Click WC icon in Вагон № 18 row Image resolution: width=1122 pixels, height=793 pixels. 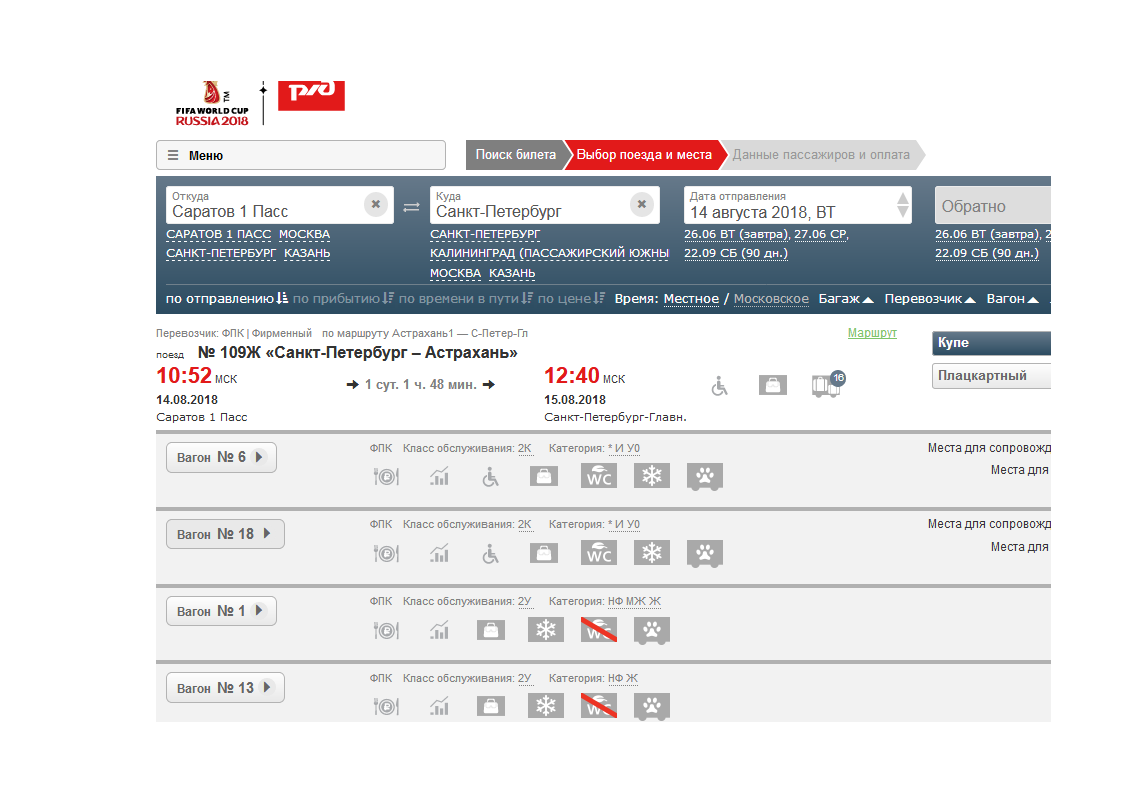pos(599,553)
